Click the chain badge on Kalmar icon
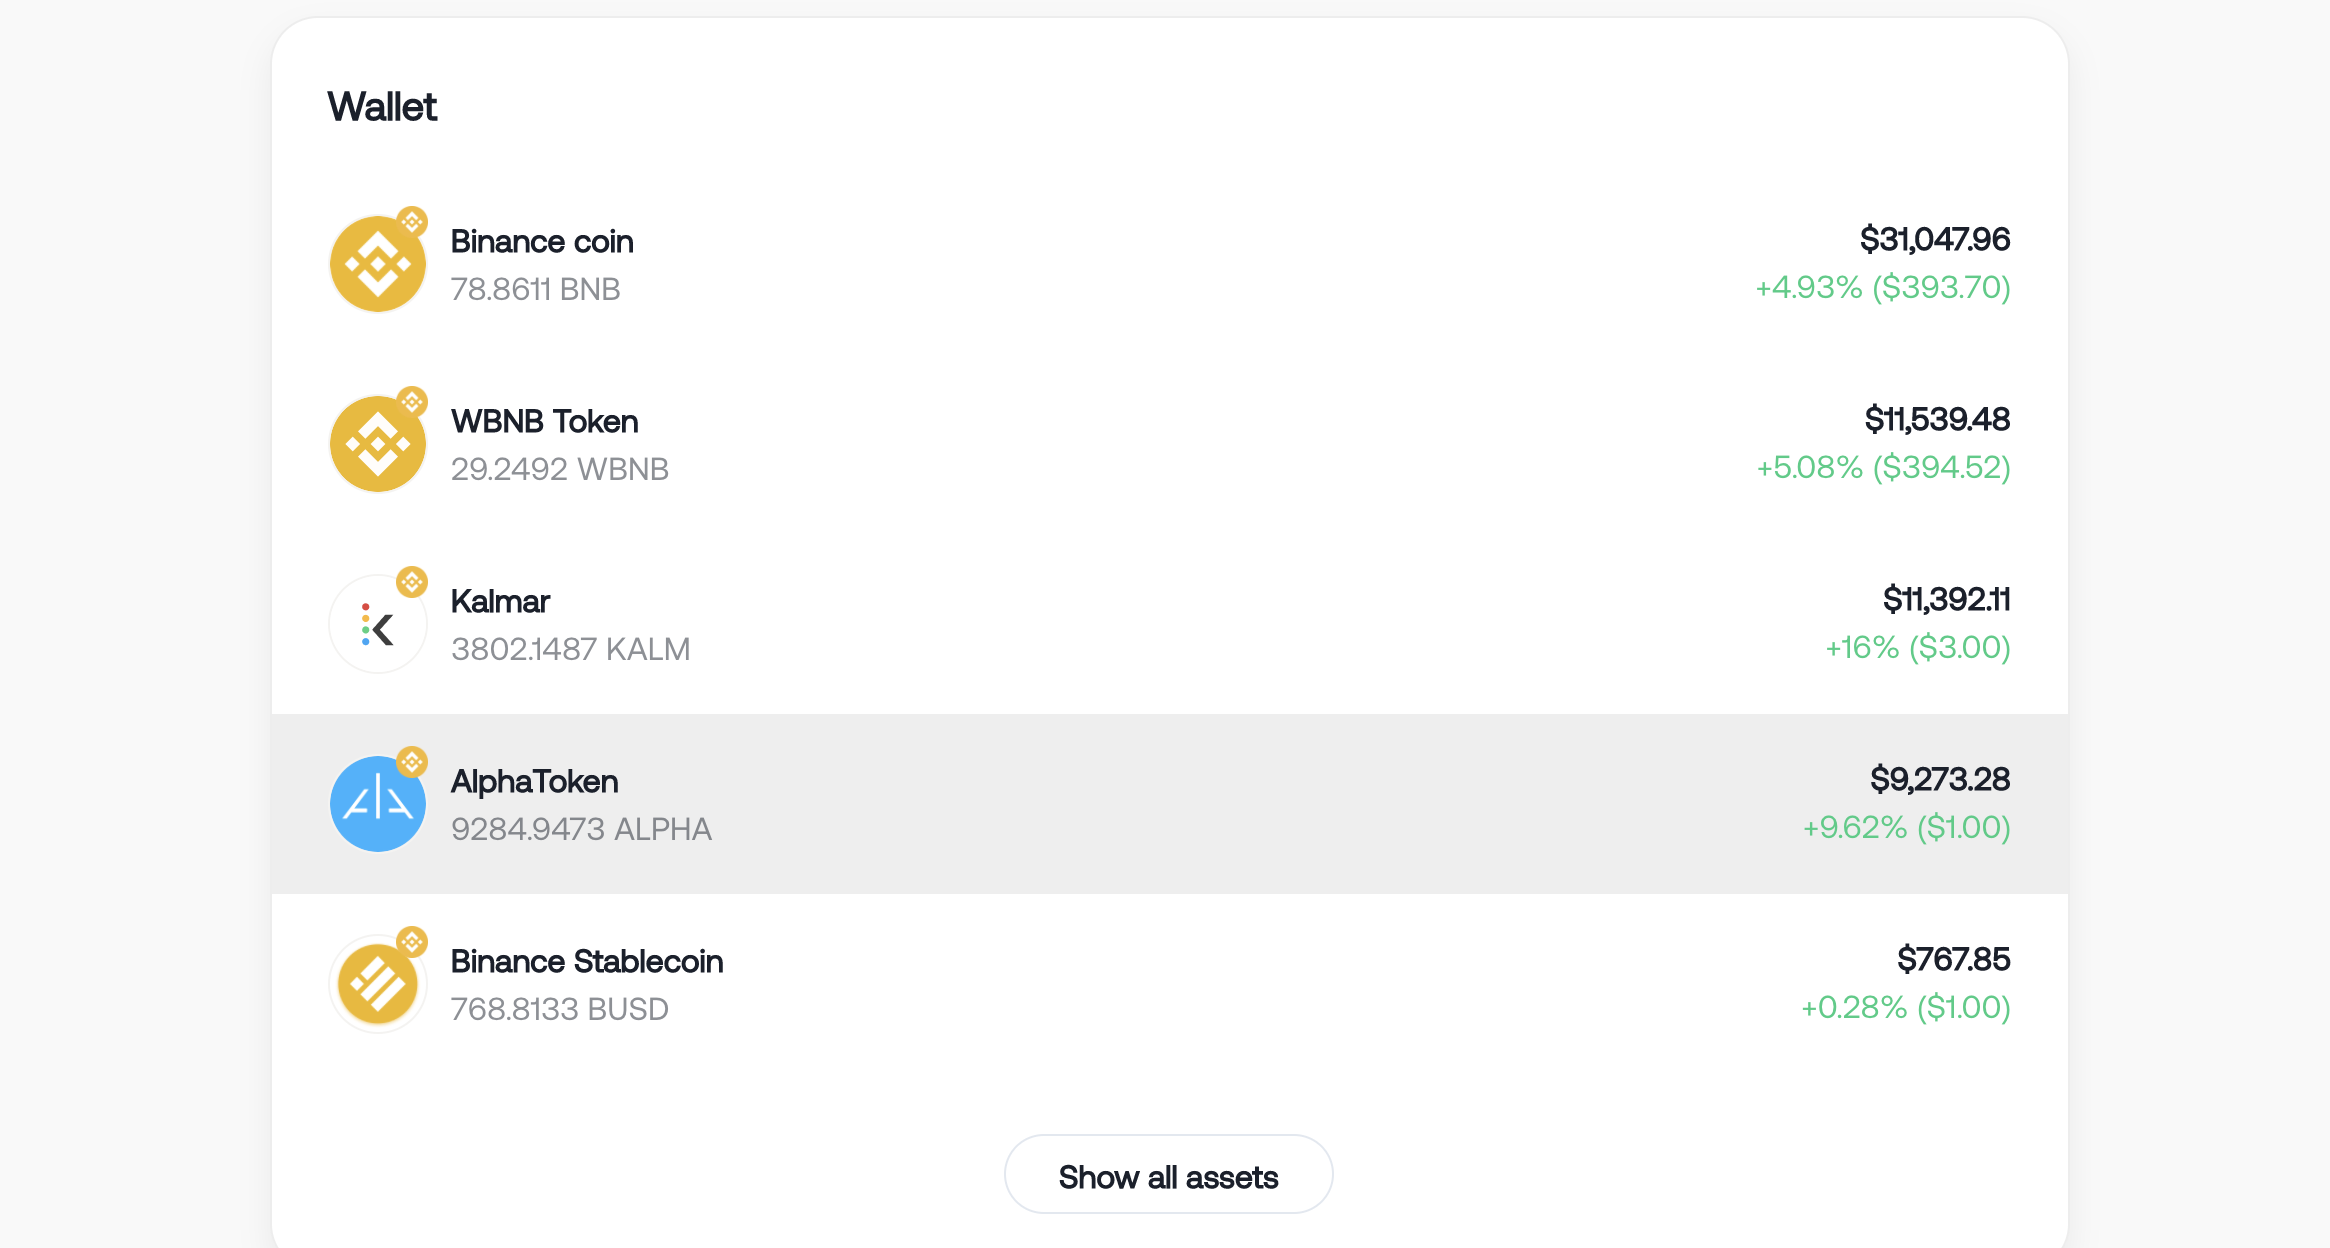The width and height of the screenshot is (2330, 1248). [412, 582]
